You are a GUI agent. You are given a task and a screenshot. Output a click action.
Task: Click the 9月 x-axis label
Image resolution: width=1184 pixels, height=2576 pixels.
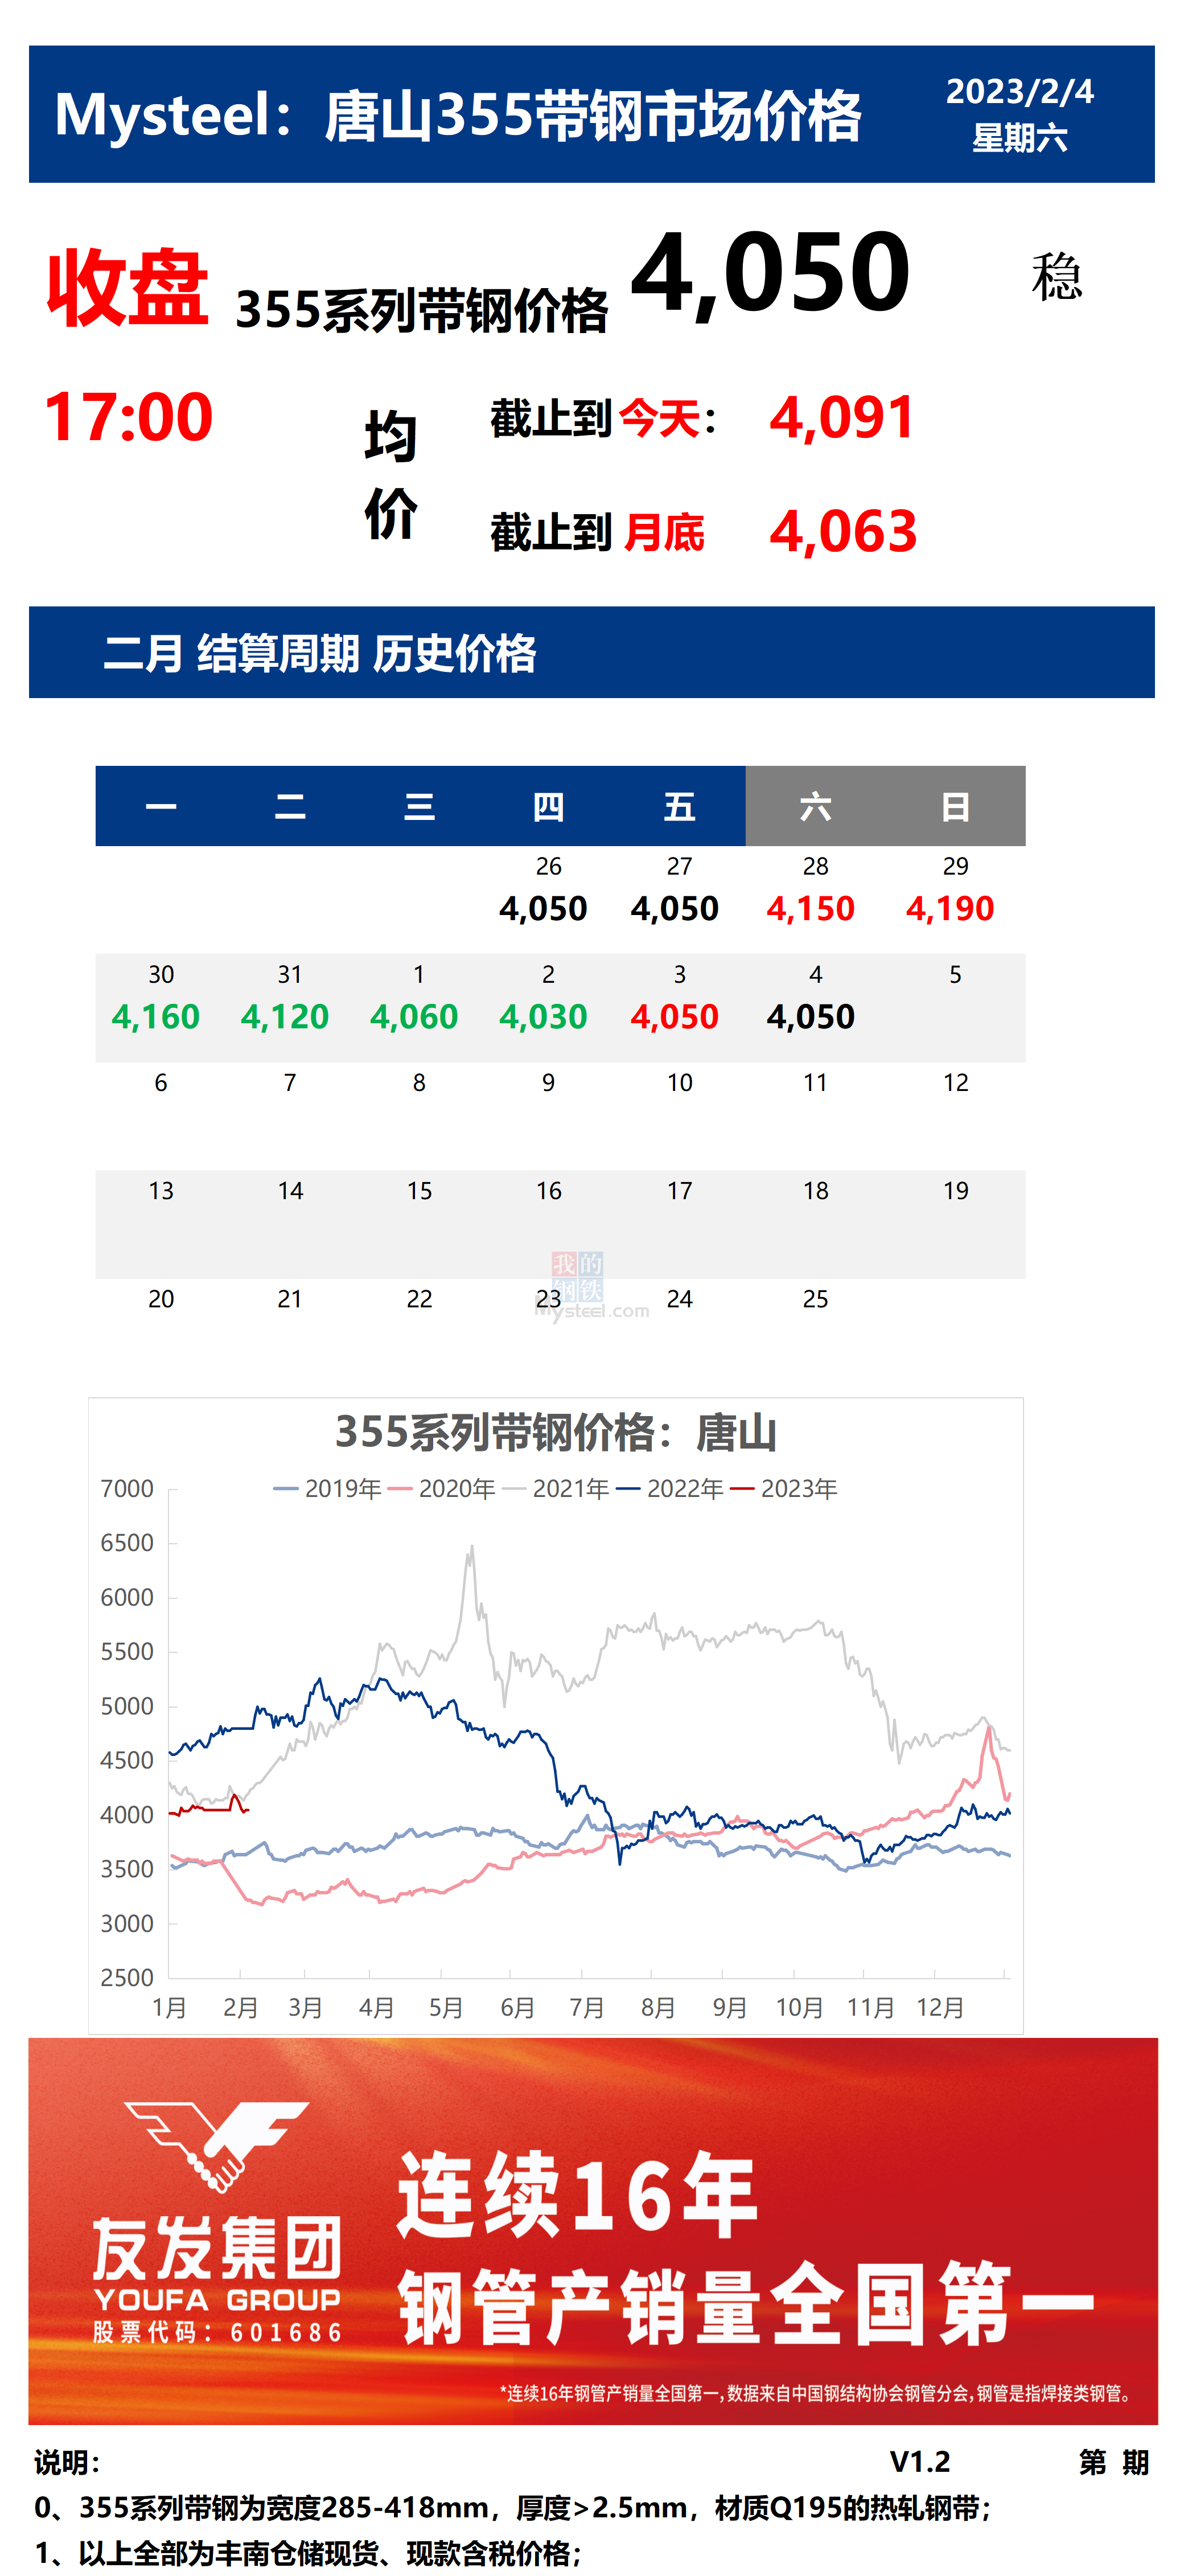click(730, 2008)
